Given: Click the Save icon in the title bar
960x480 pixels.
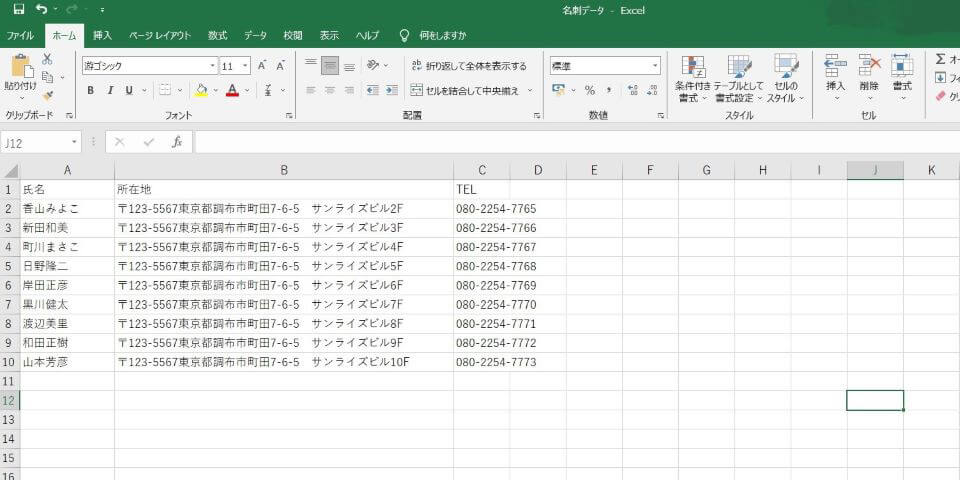Looking at the screenshot, I should pyautogui.click(x=18, y=9).
